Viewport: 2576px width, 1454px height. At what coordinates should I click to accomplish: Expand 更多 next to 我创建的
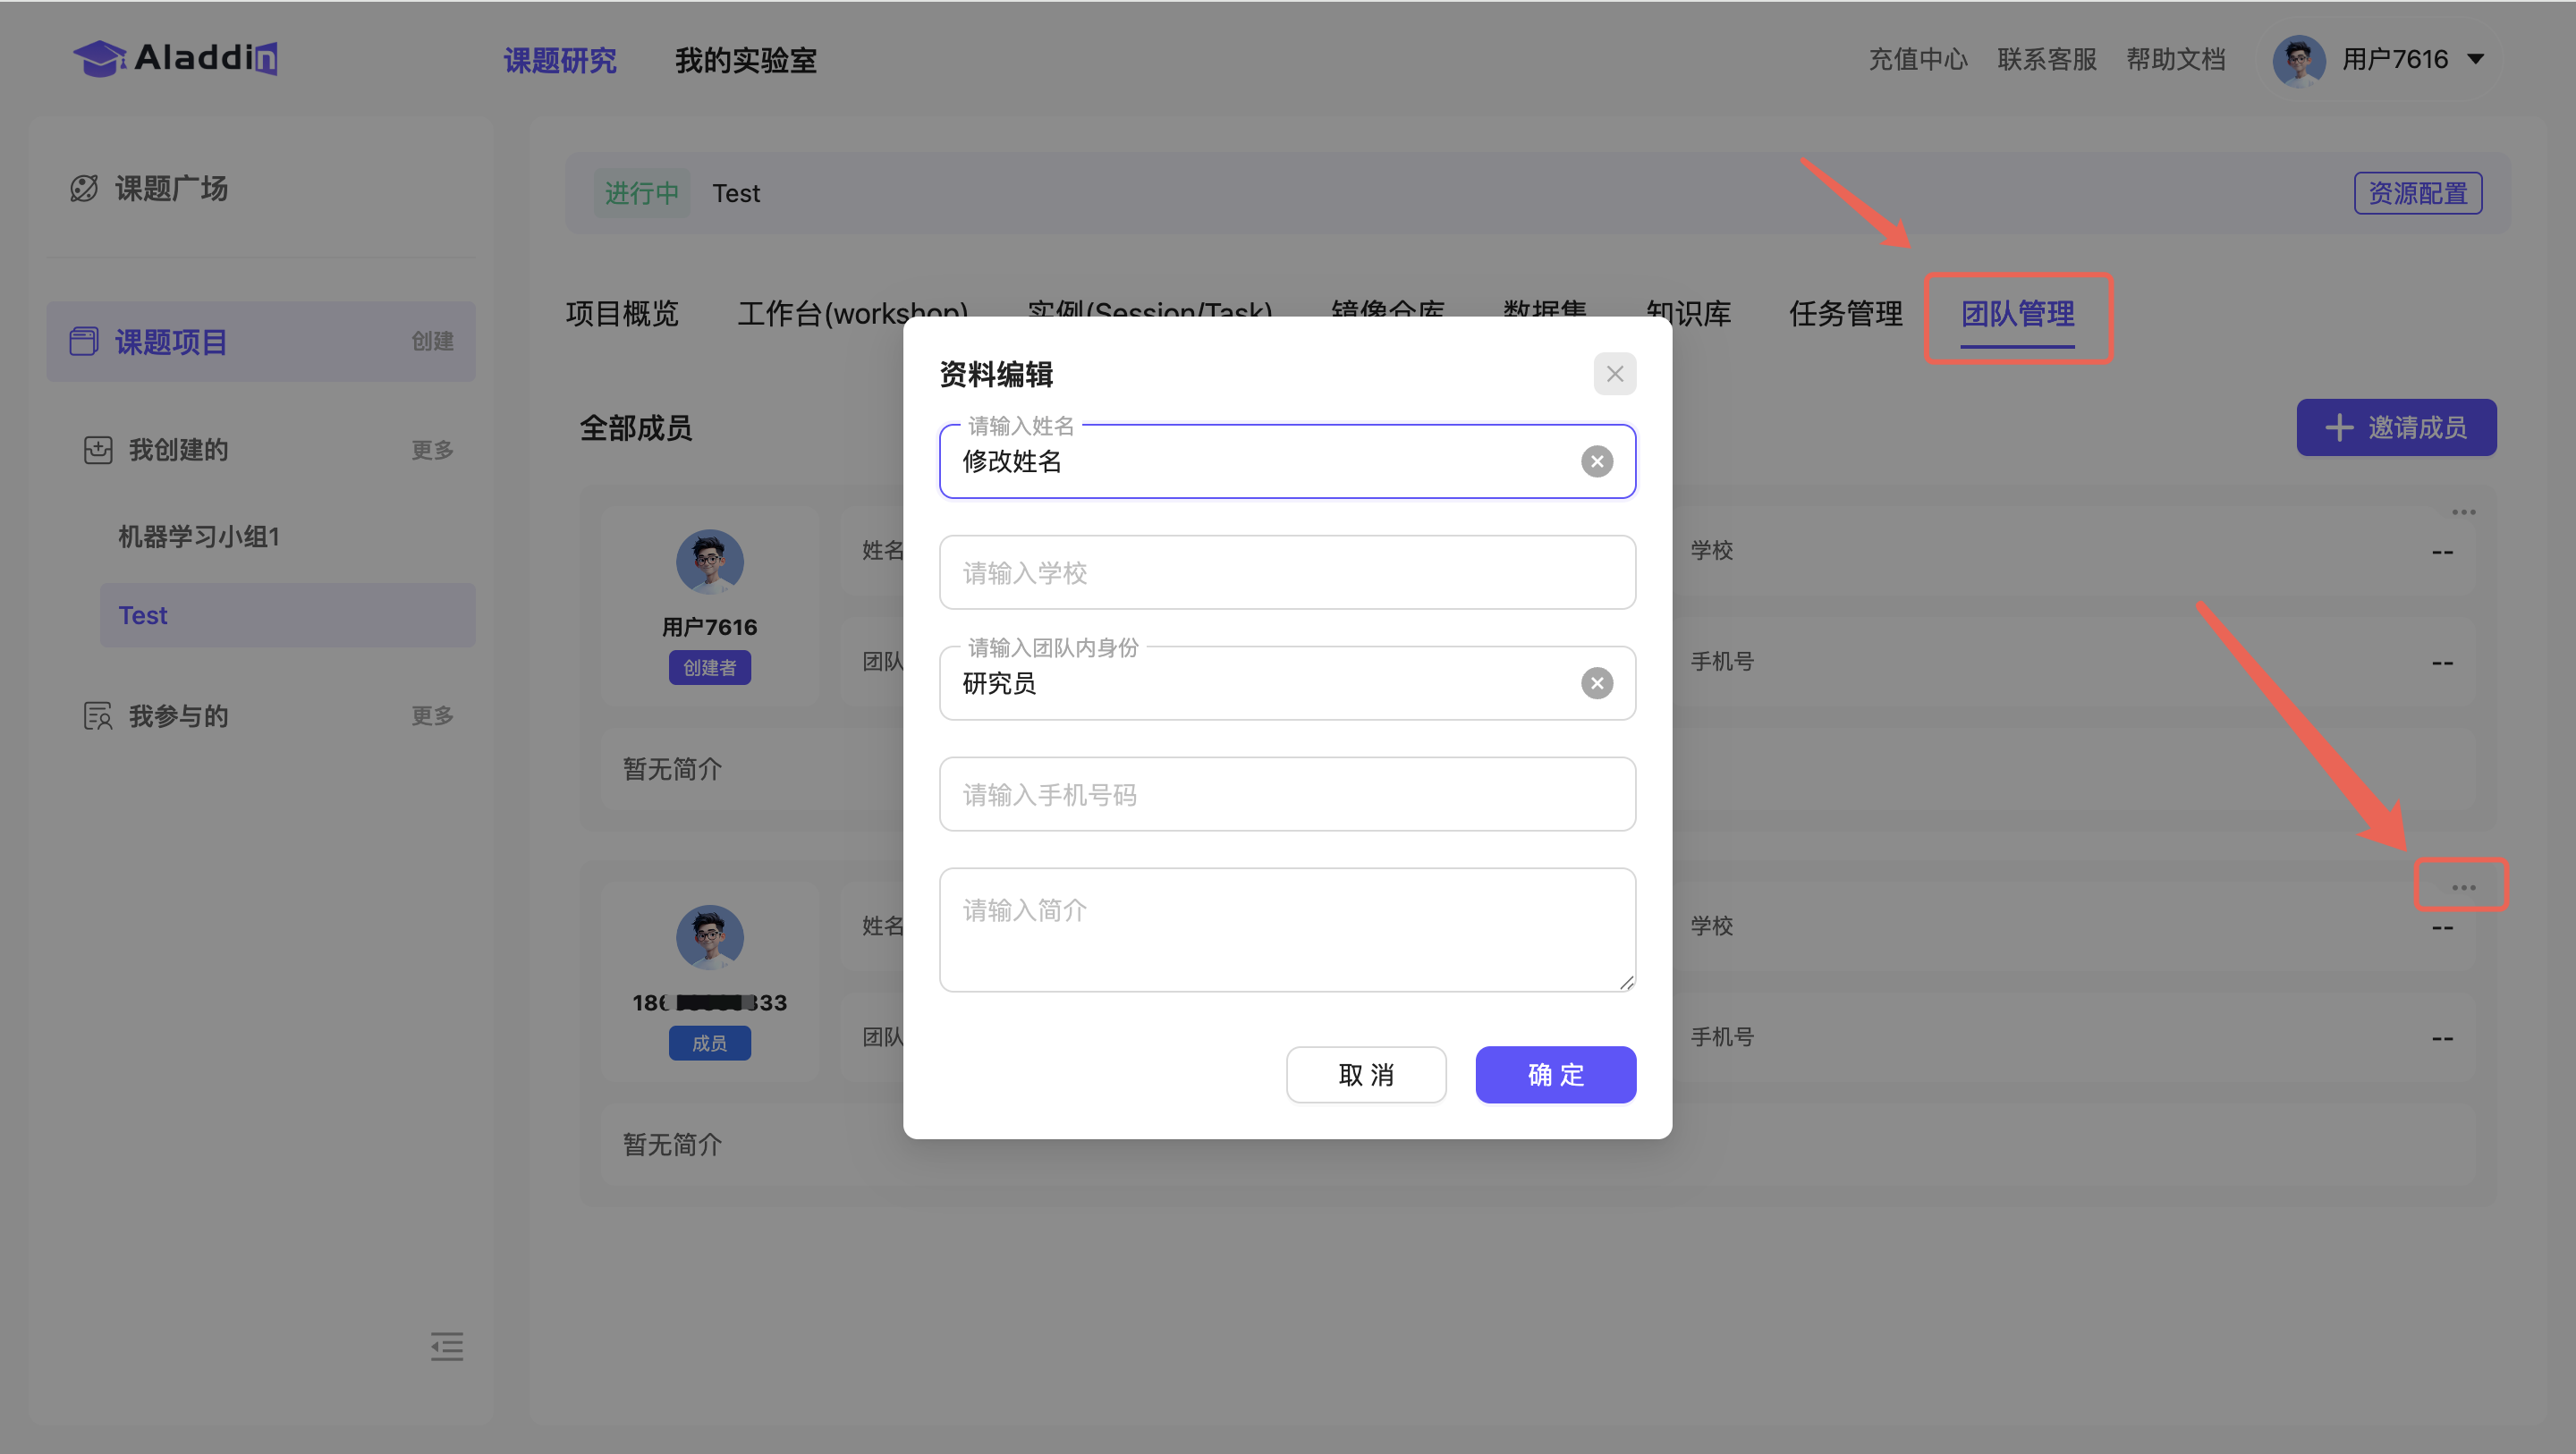432,450
